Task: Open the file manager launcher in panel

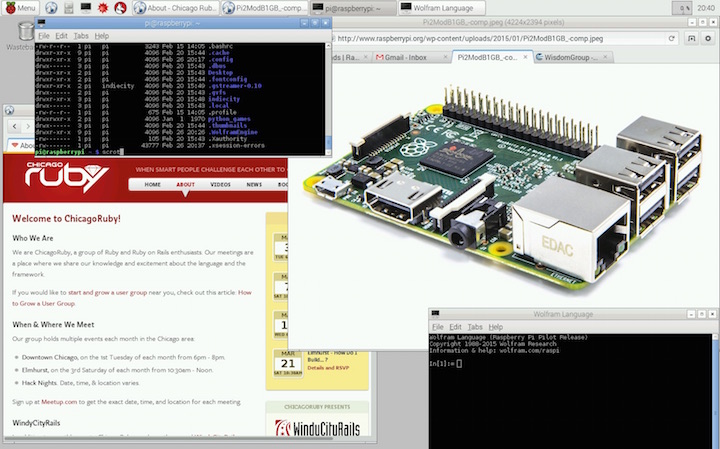Action: click(x=68, y=8)
